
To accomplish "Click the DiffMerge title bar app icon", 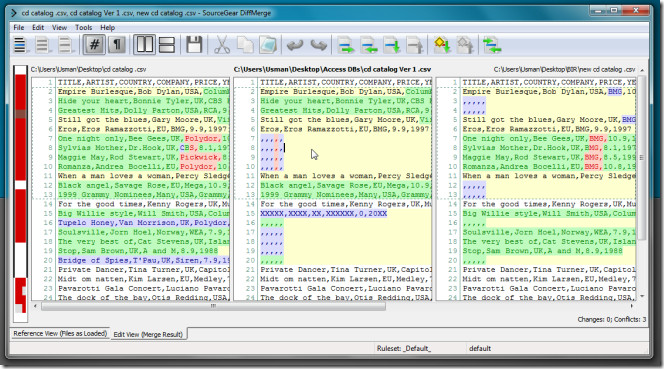I will 14,13.
